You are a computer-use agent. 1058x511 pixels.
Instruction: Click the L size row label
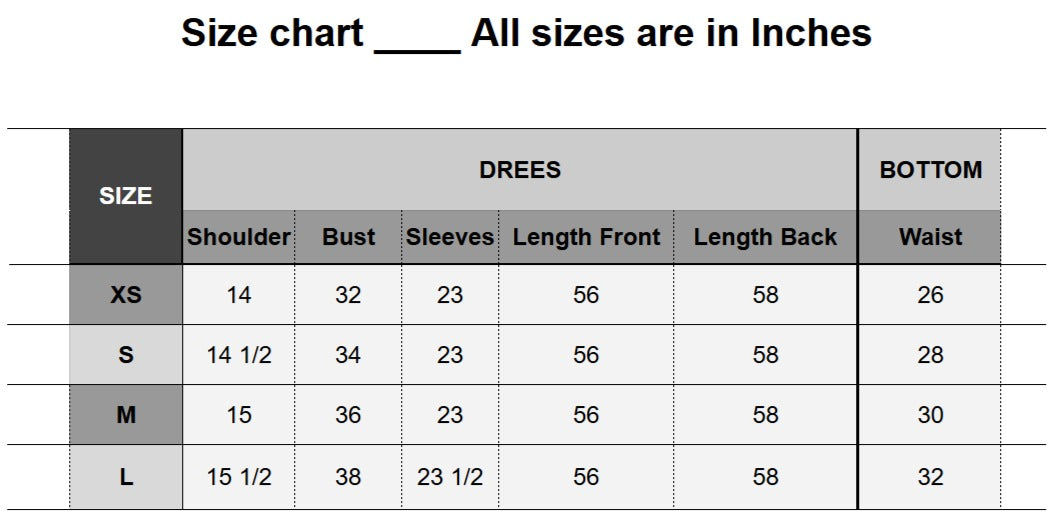point(125,477)
